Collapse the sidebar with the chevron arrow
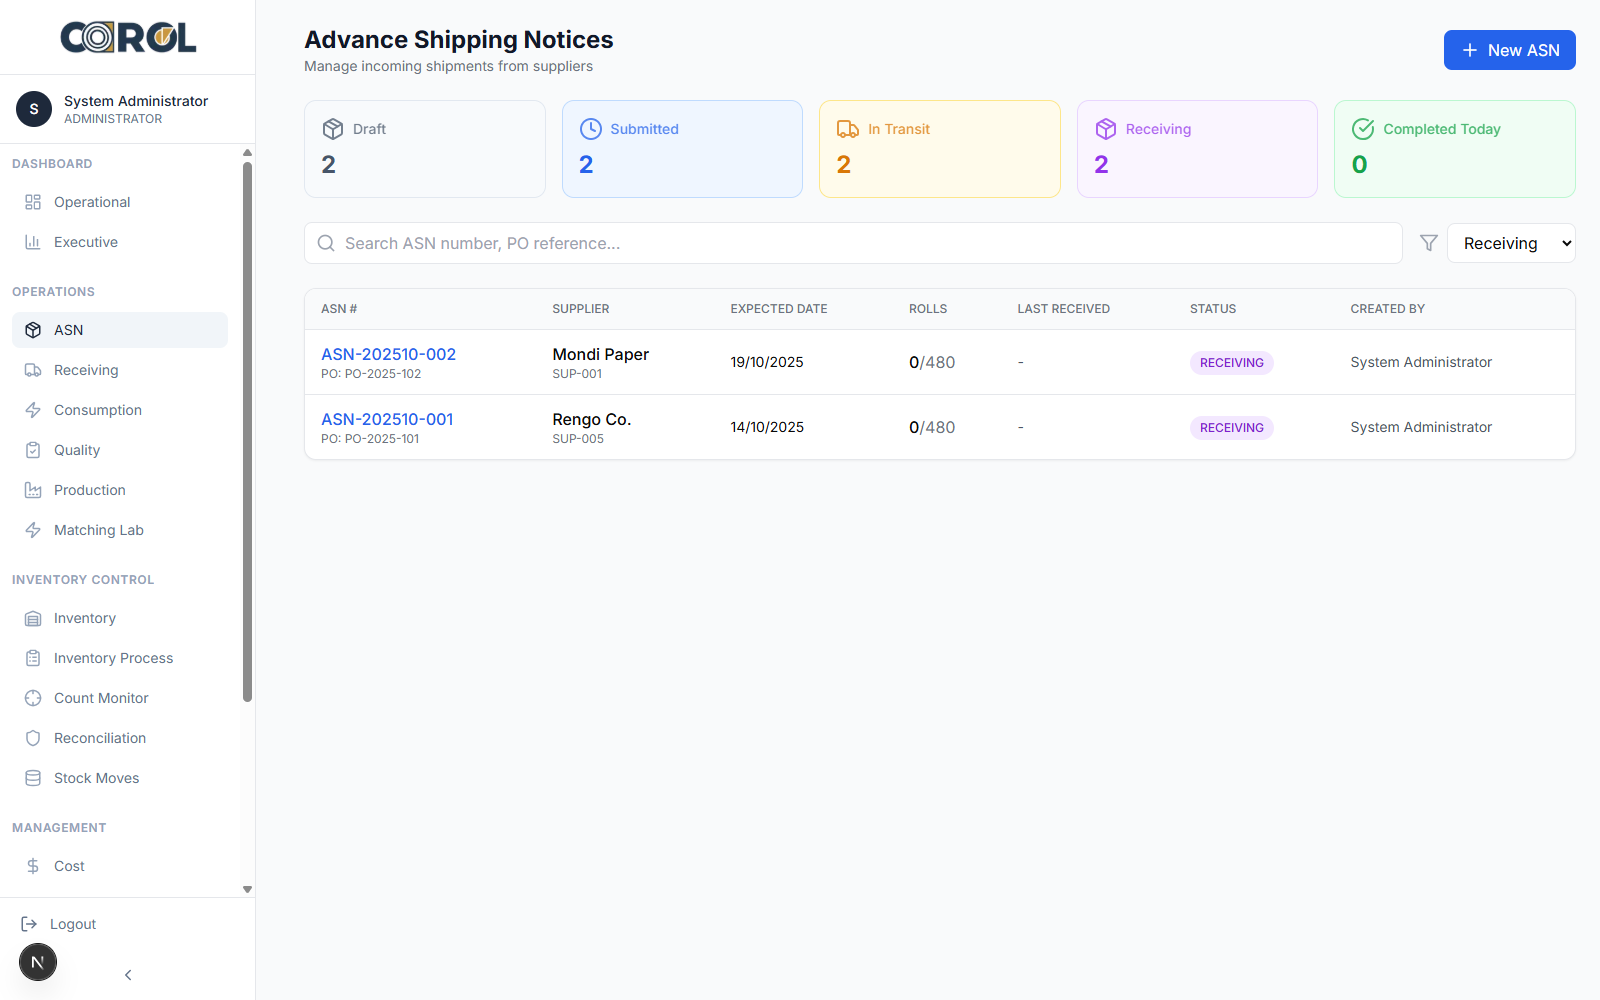1600x1000 pixels. click(x=128, y=975)
